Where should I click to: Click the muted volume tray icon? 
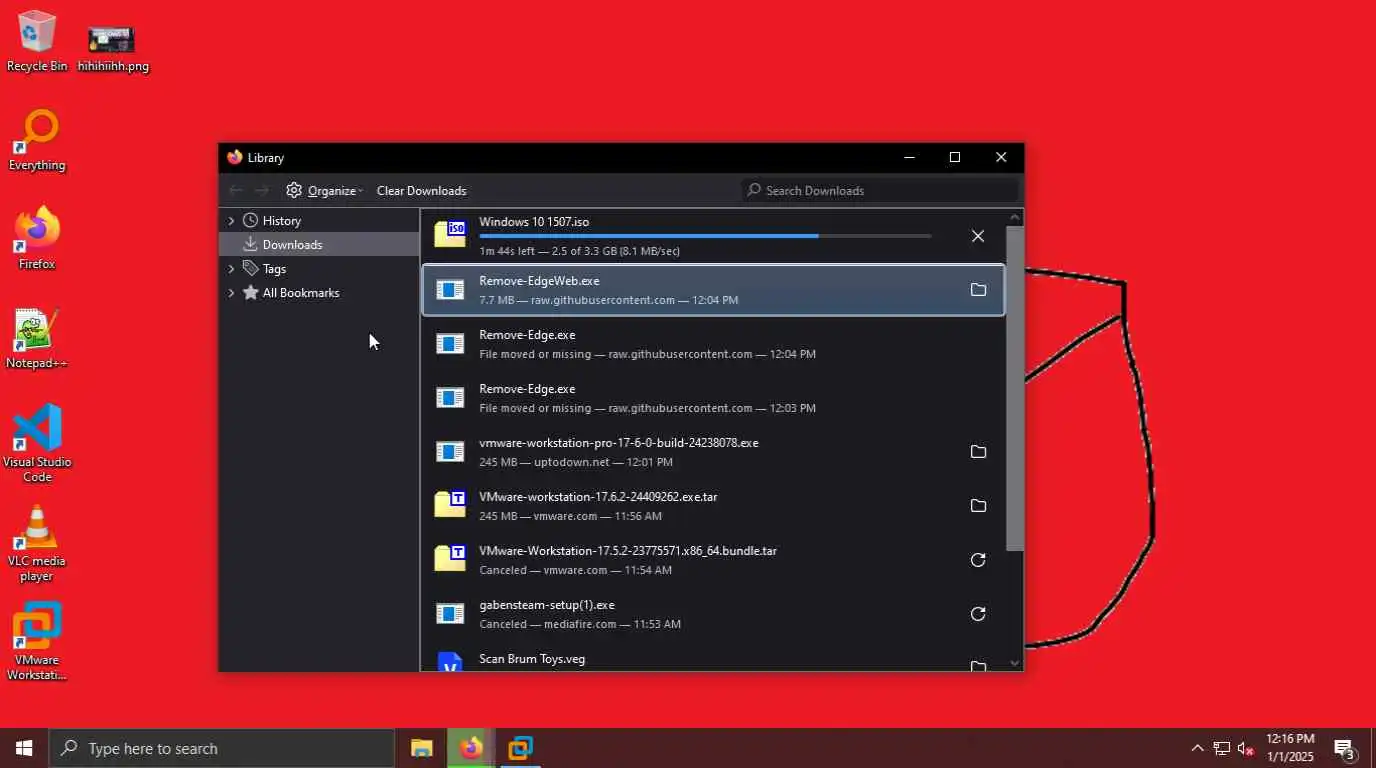(1246, 748)
